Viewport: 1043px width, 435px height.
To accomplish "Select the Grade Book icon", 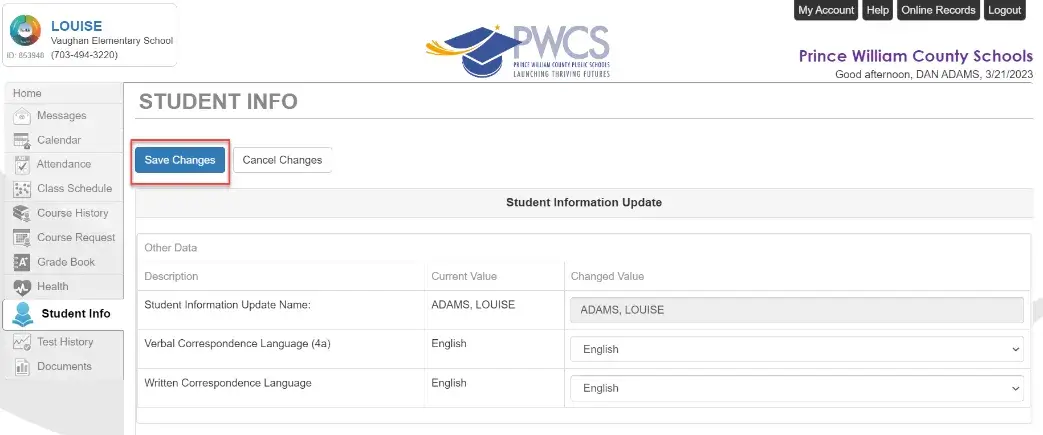I will coord(22,262).
